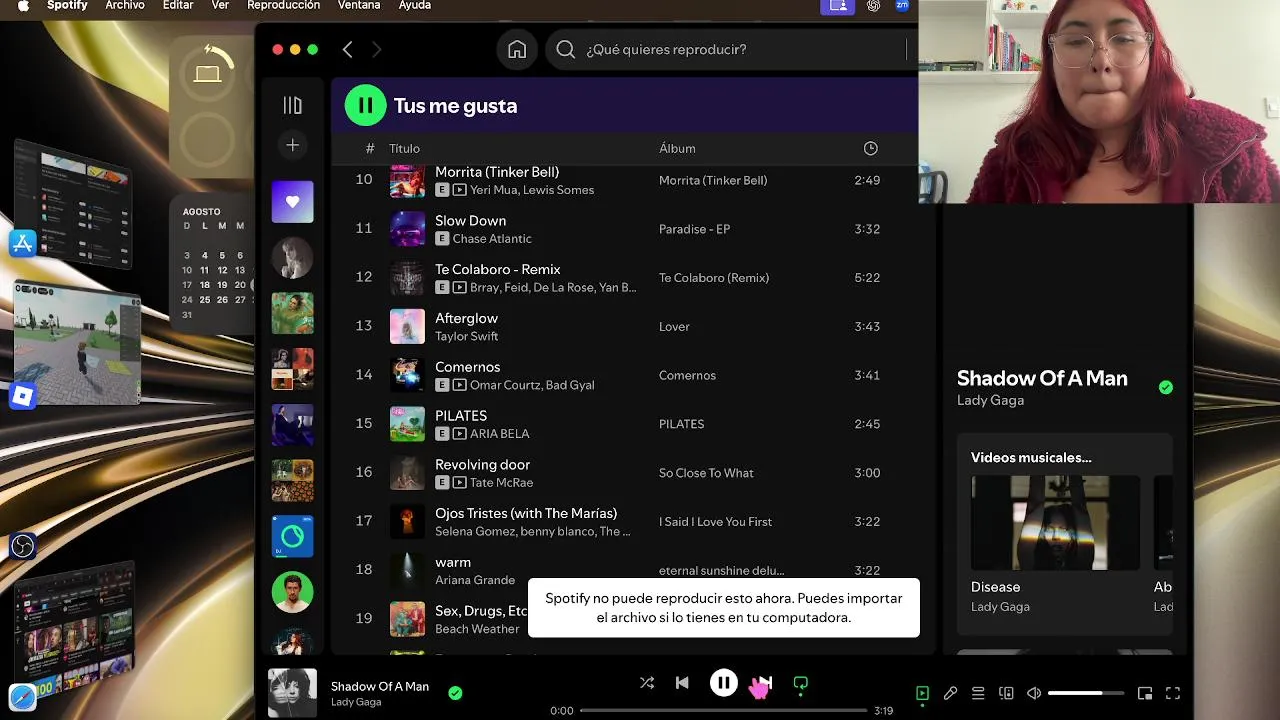
Task: Seek on the song progress bar
Action: pos(723,711)
